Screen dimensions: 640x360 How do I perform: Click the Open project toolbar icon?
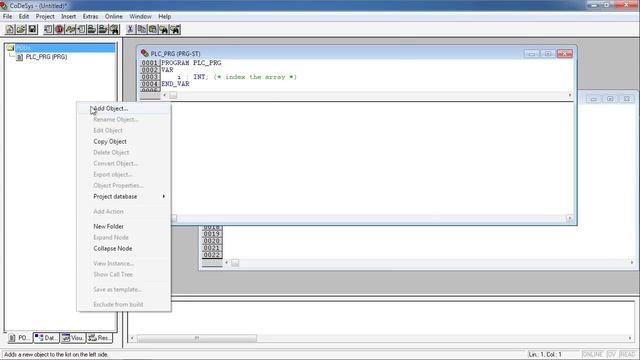pos(21,29)
